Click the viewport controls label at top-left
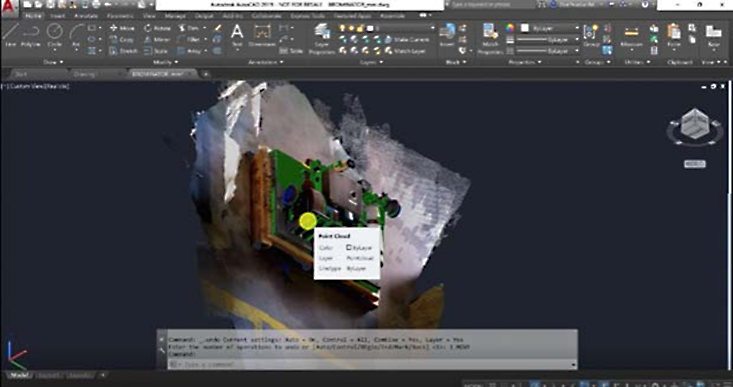Screen dimensions: 733x387 click(36, 86)
